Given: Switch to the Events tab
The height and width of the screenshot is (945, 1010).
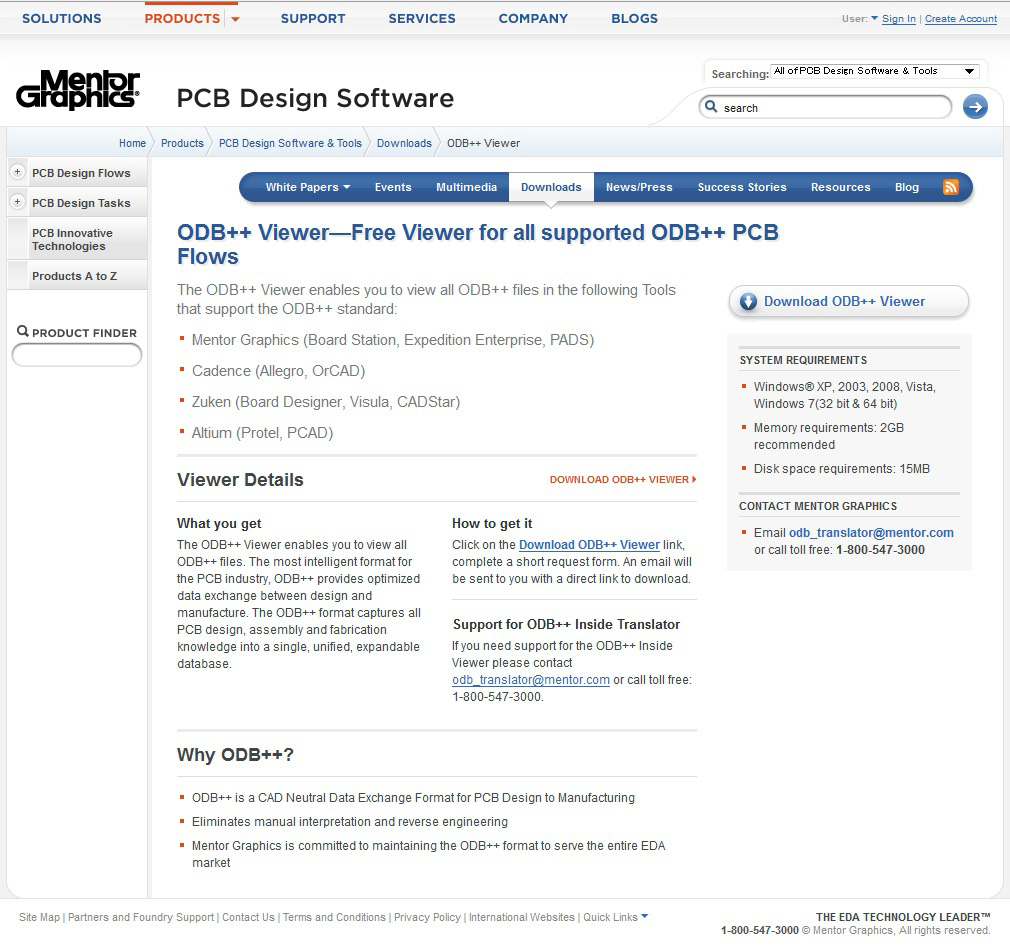Looking at the screenshot, I should pyautogui.click(x=393, y=187).
